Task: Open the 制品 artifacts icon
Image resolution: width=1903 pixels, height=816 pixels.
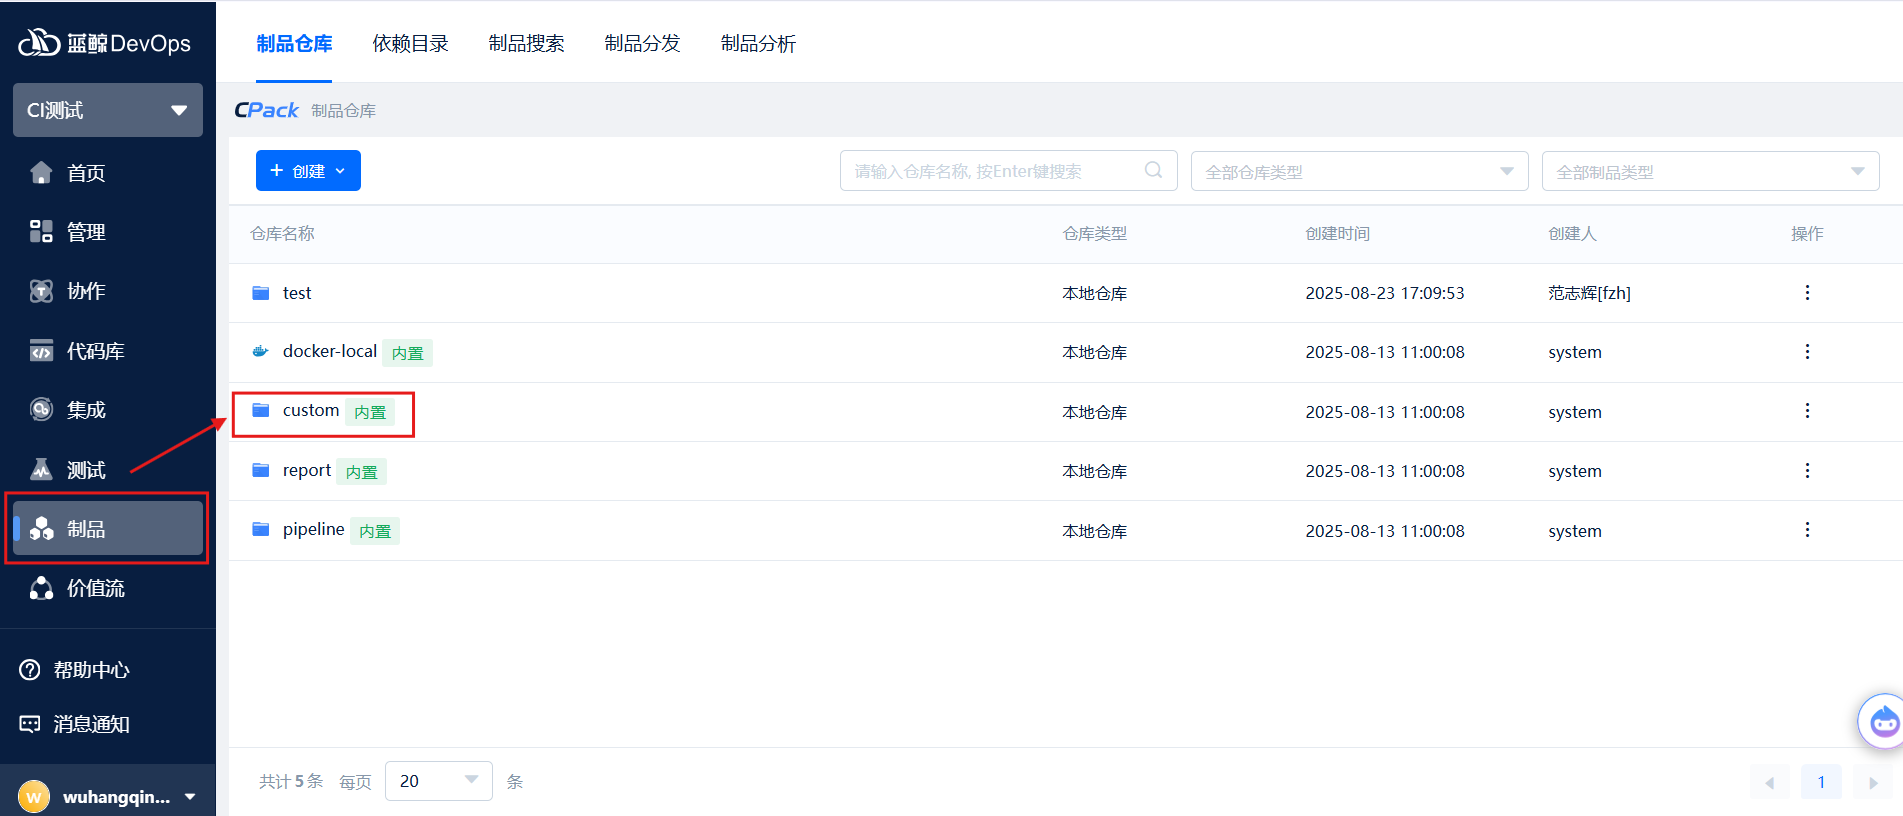Action: pos(41,529)
